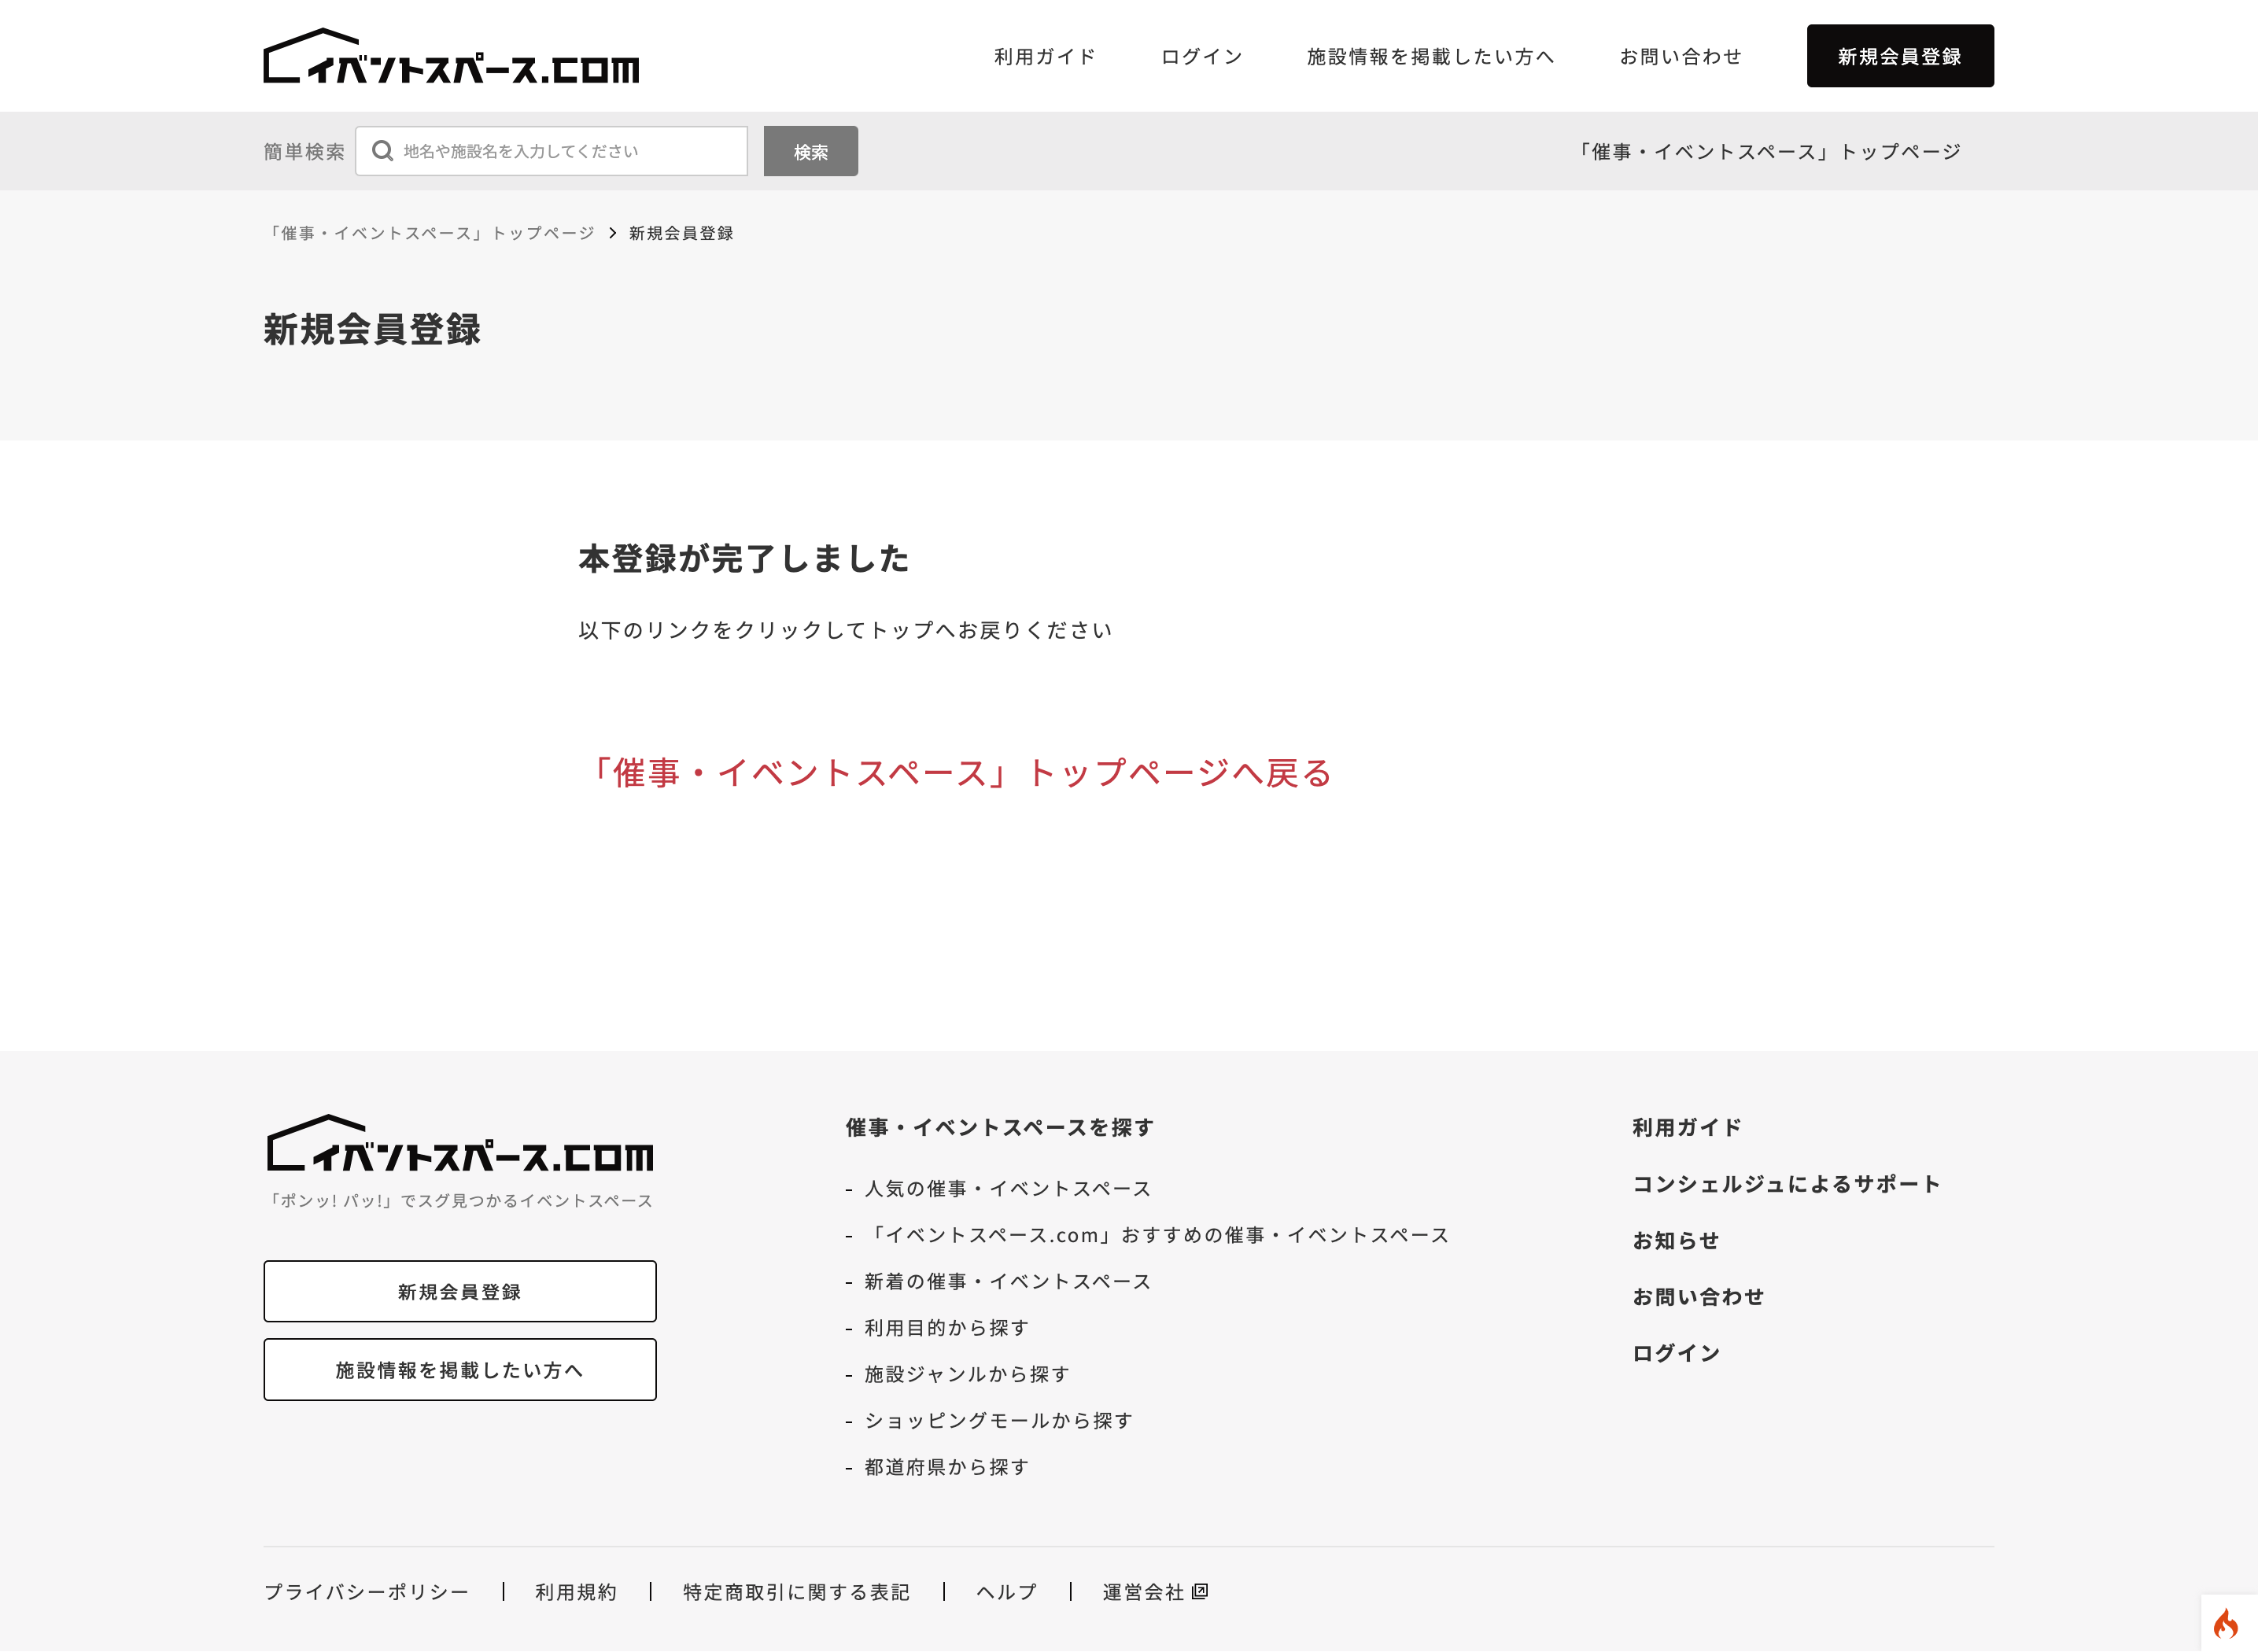This screenshot has height=1652, width=2258.
Task: Click the イベントスペース.com header logo
Action: pyautogui.click(x=451, y=56)
